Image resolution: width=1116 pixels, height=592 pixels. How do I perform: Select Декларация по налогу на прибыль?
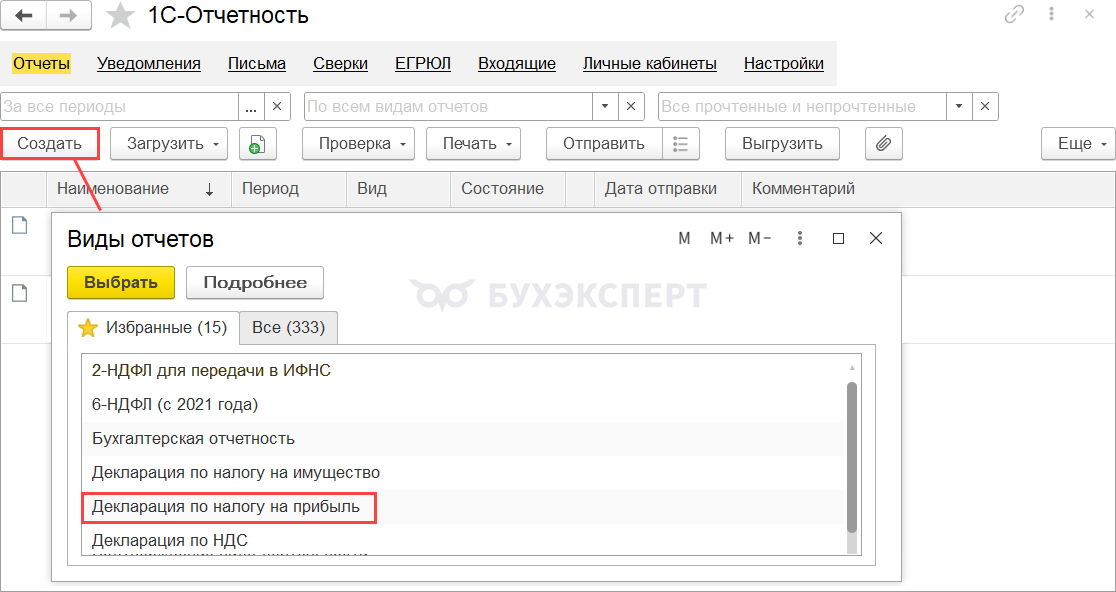tap(463, 507)
